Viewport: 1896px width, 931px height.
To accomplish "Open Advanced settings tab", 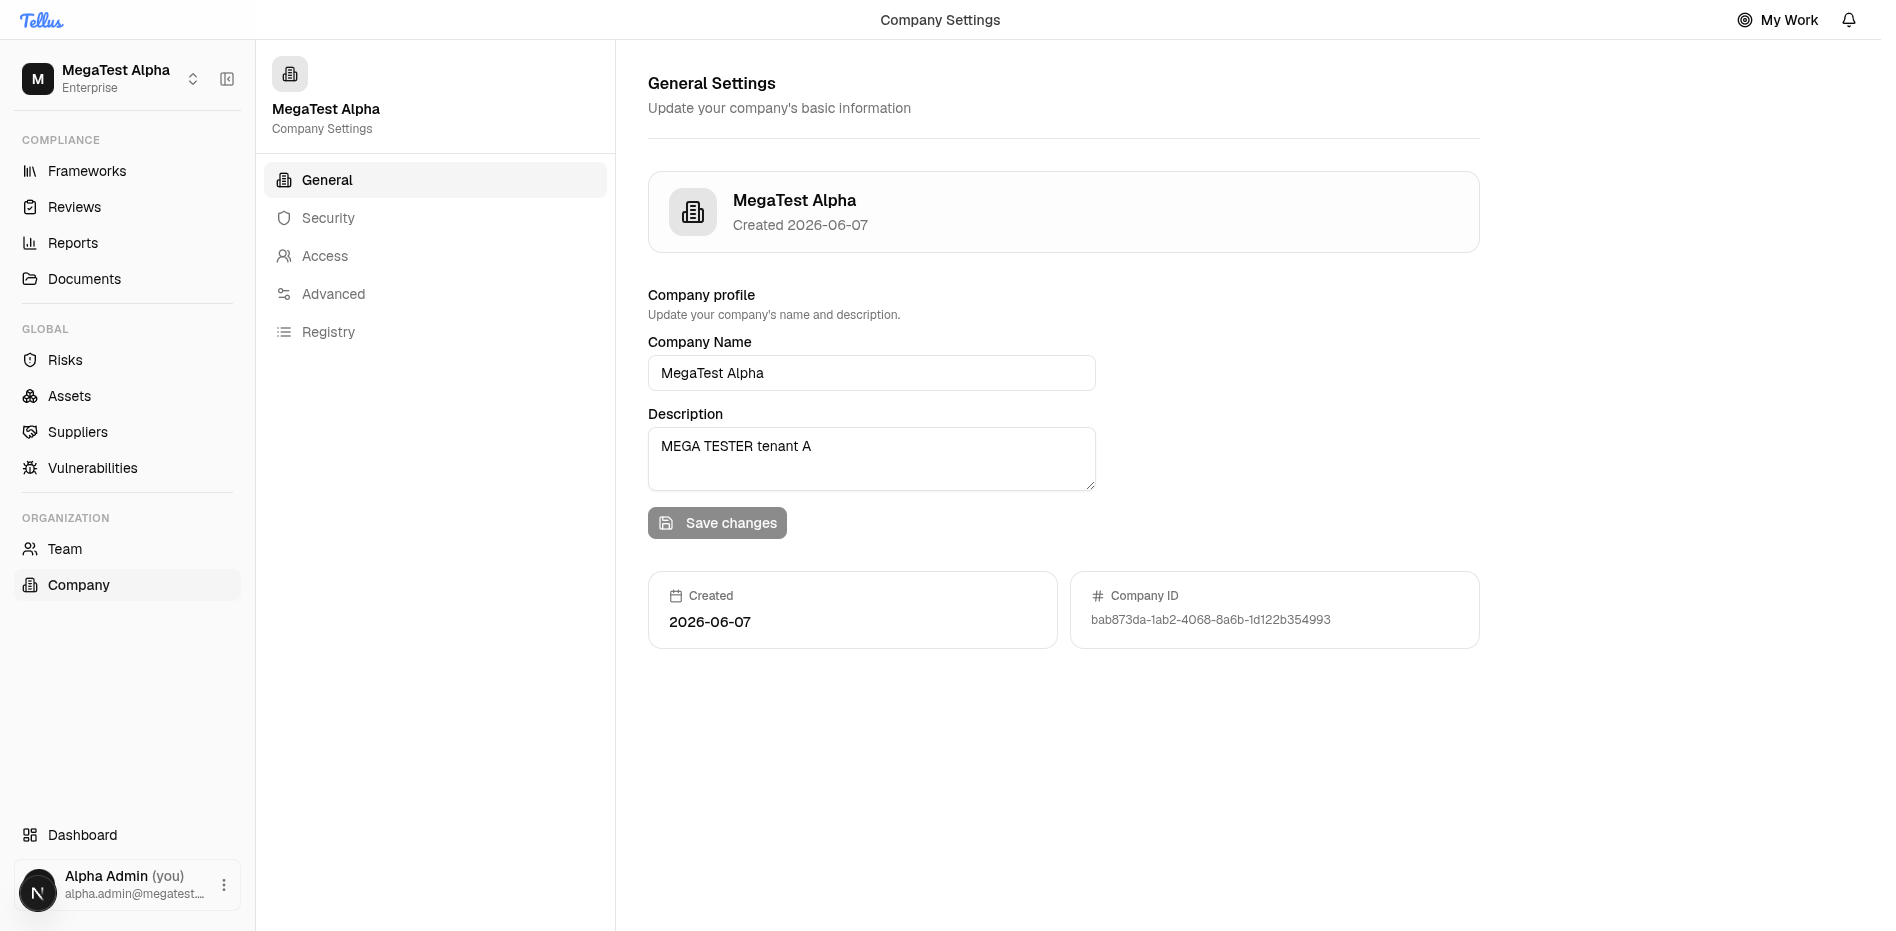I will pyautogui.click(x=435, y=294).
